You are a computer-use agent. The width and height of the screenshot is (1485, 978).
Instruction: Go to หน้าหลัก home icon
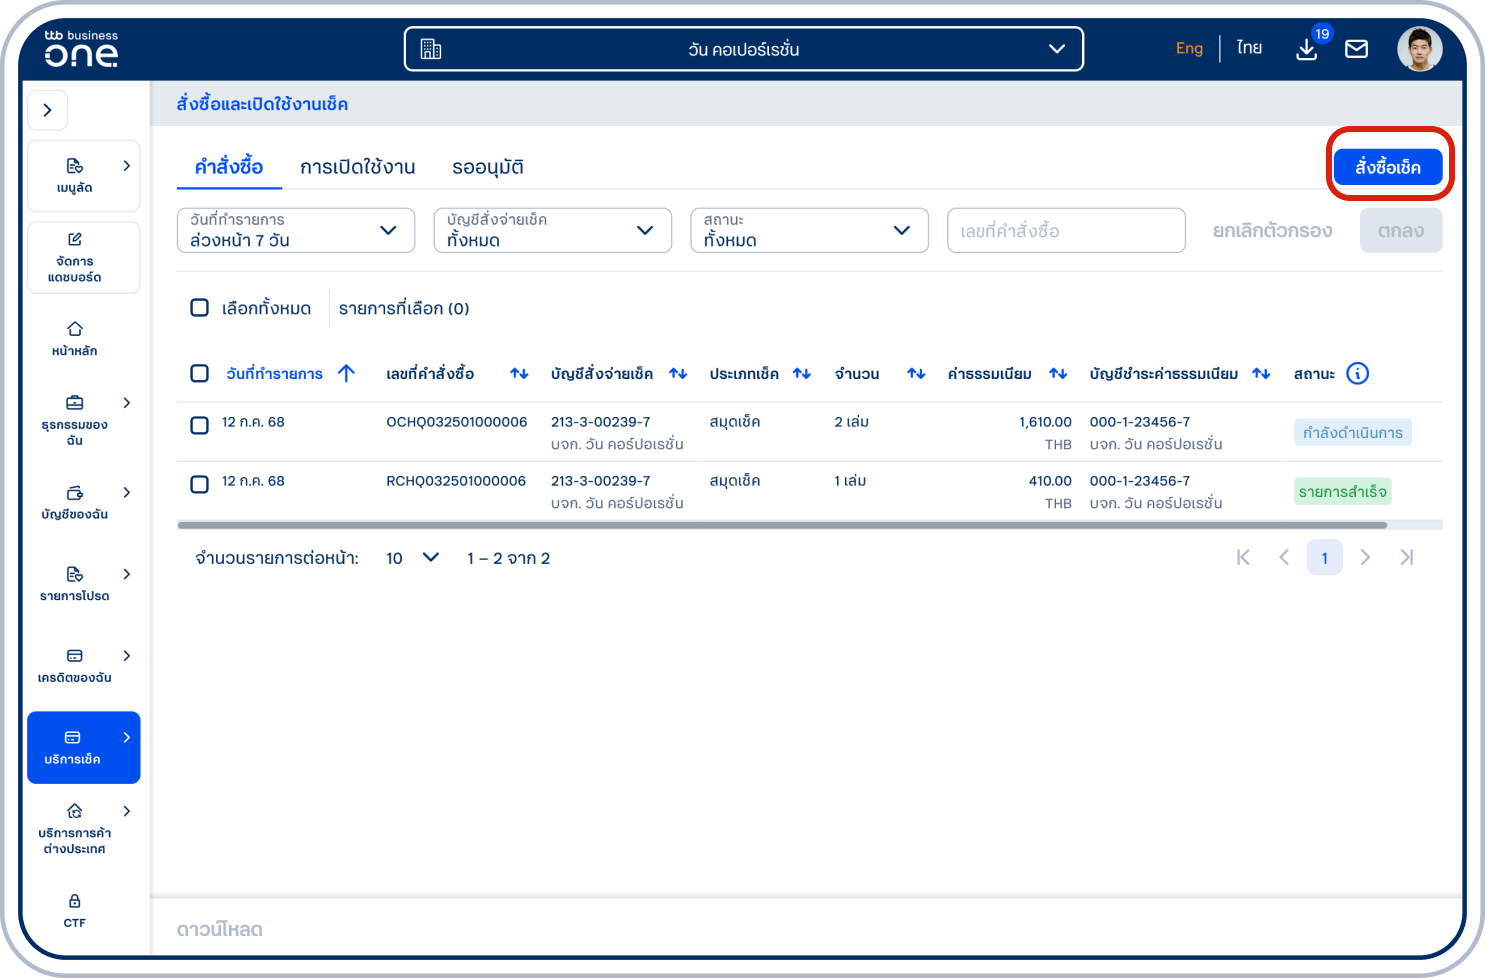[x=75, y=329]
